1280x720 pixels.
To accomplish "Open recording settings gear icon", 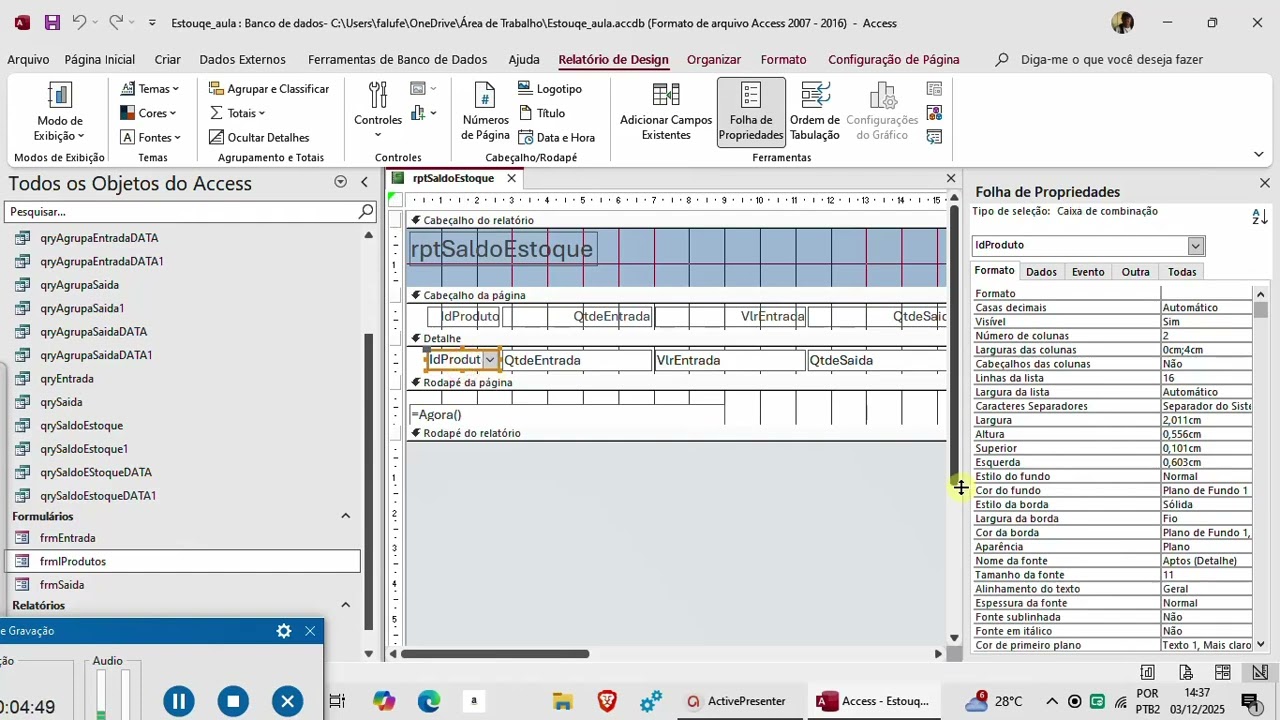I will click(284, 631).
